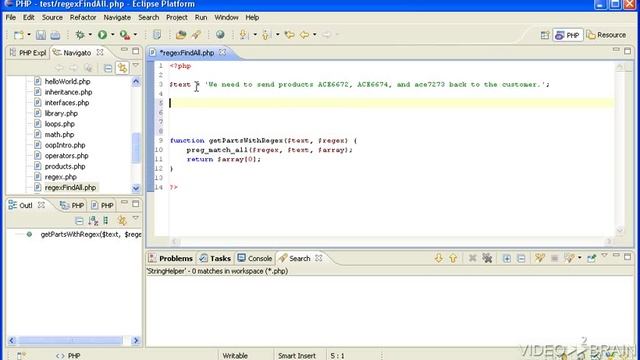Switch to the PHP Explorer tab

28,53
